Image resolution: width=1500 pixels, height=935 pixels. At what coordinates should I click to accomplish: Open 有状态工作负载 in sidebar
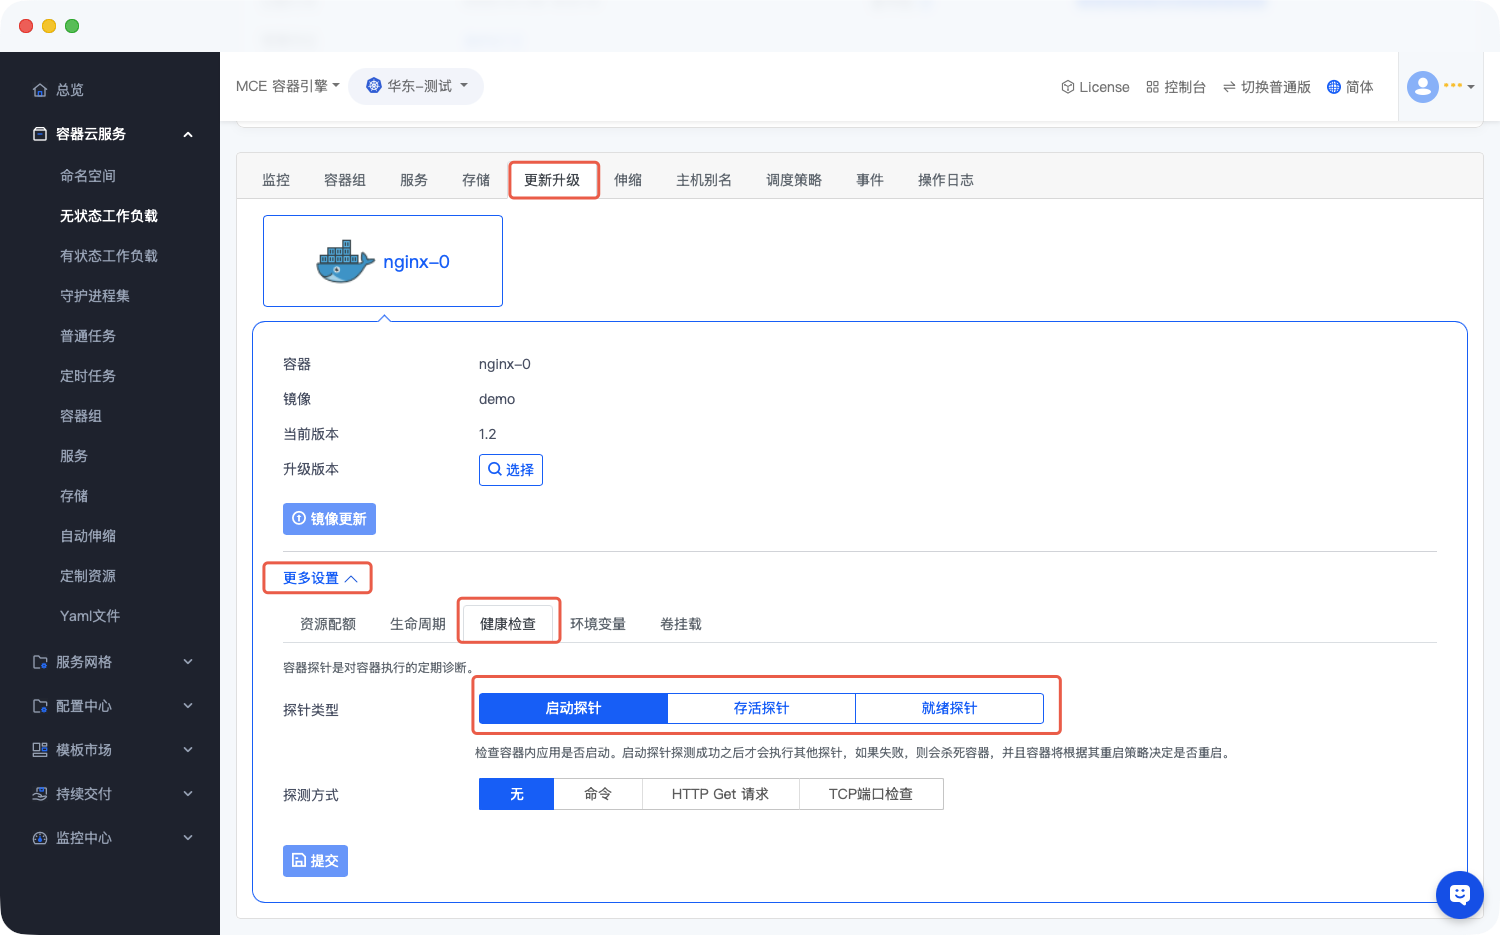(109, 256)
